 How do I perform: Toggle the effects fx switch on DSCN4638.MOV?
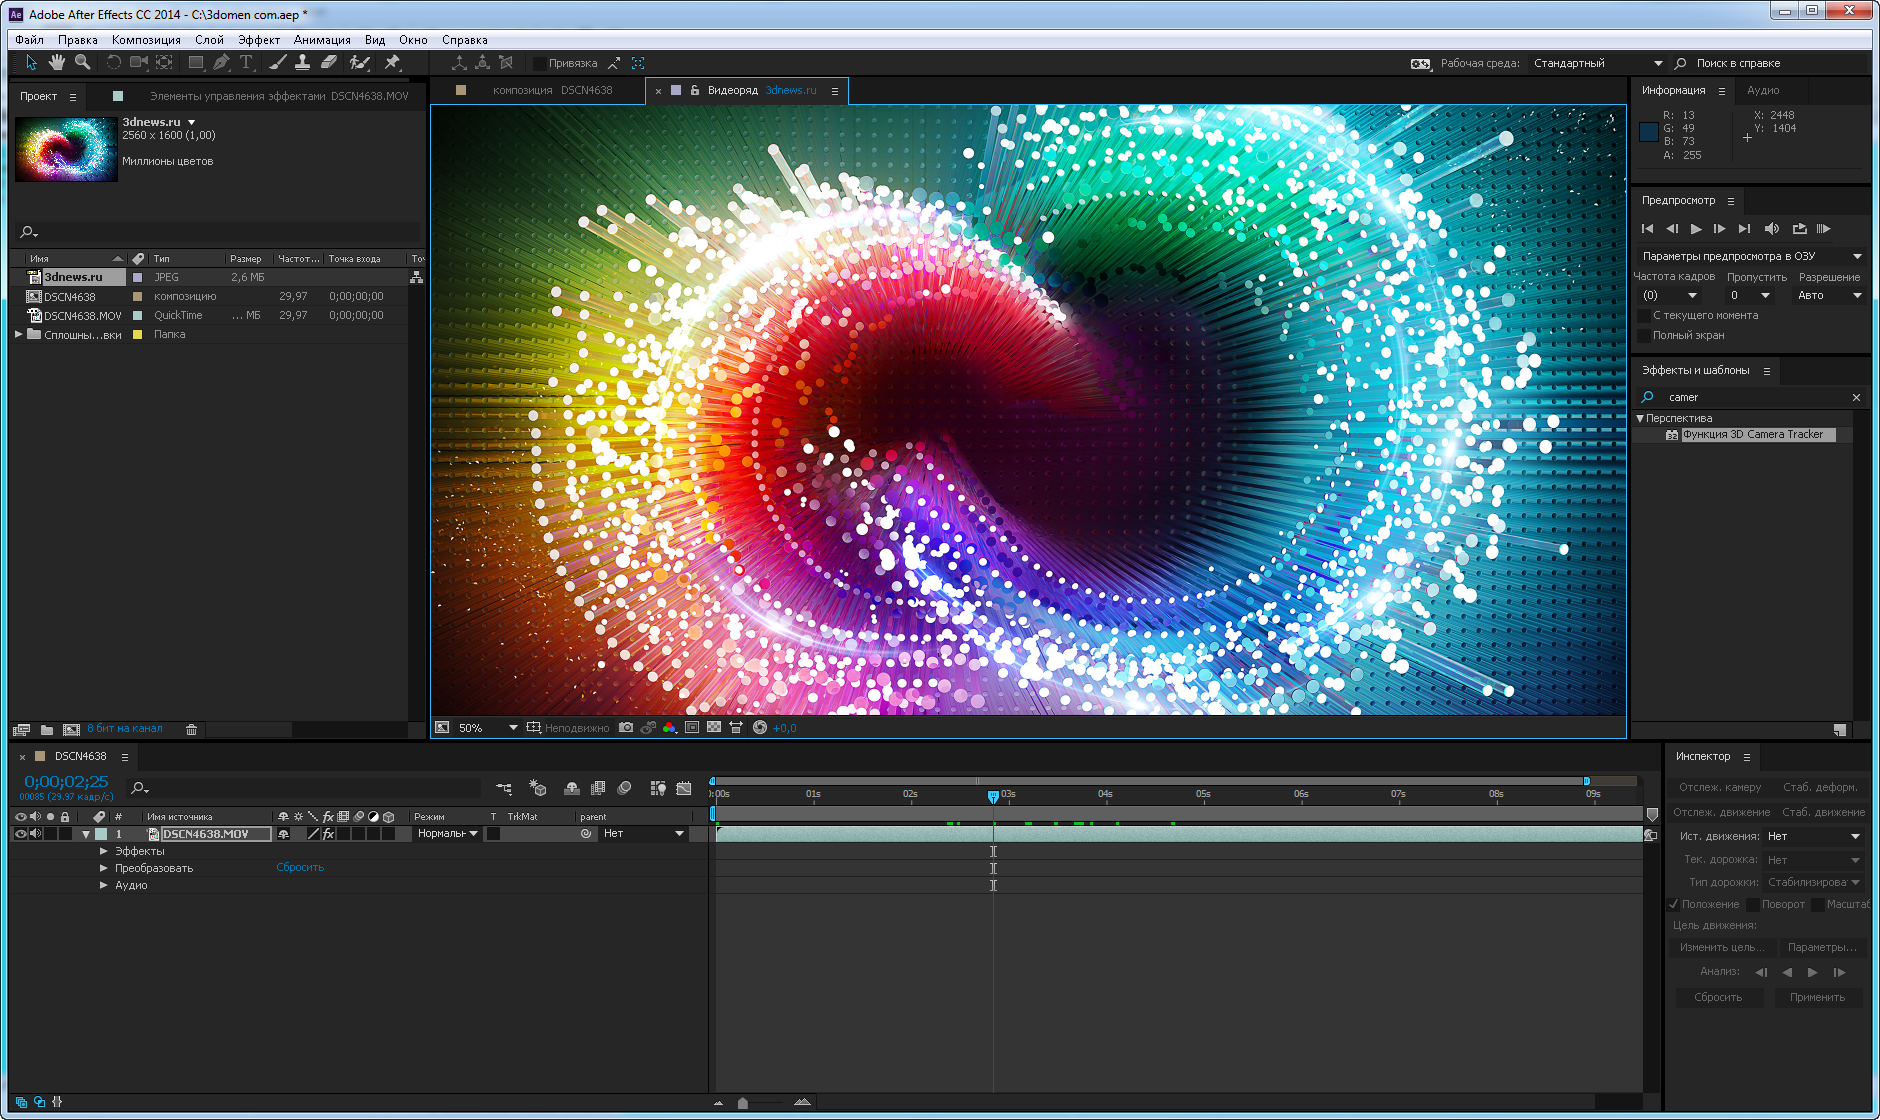click(328, 834)
